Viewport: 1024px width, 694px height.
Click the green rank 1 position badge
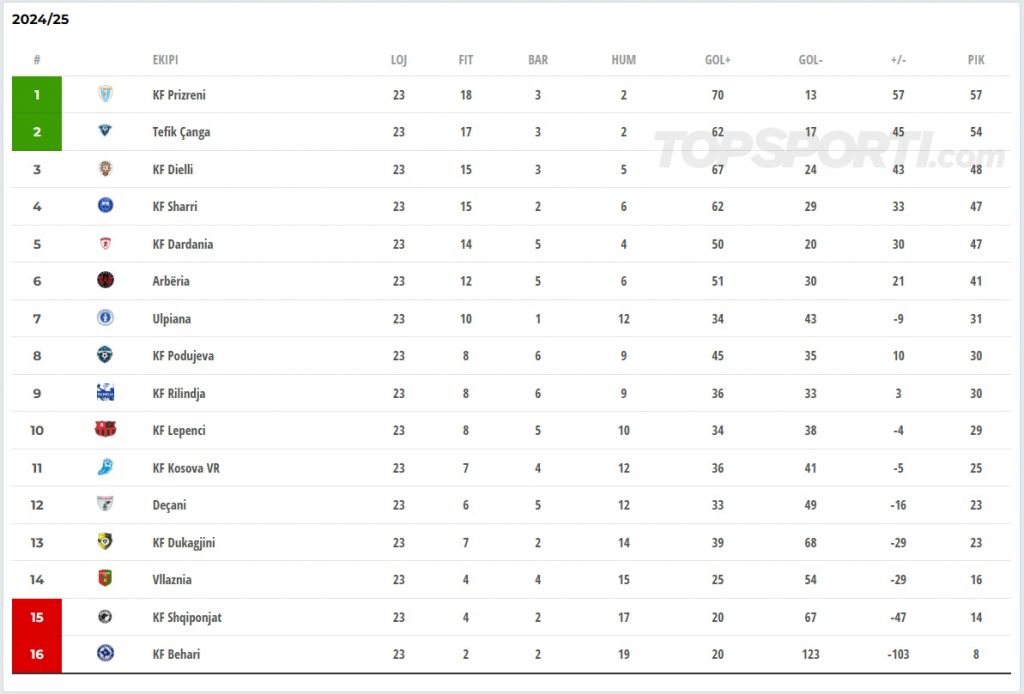tap(37, 95)
